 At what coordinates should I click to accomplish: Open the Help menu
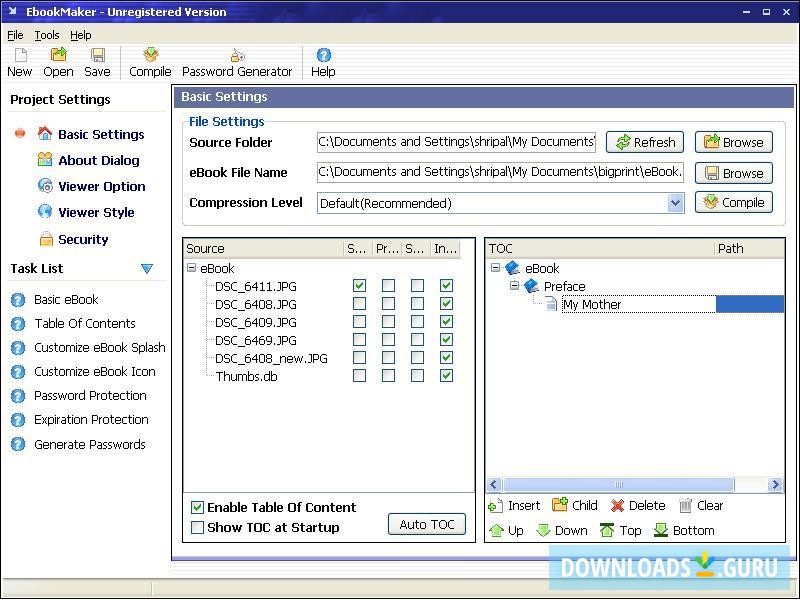point(81,35)
